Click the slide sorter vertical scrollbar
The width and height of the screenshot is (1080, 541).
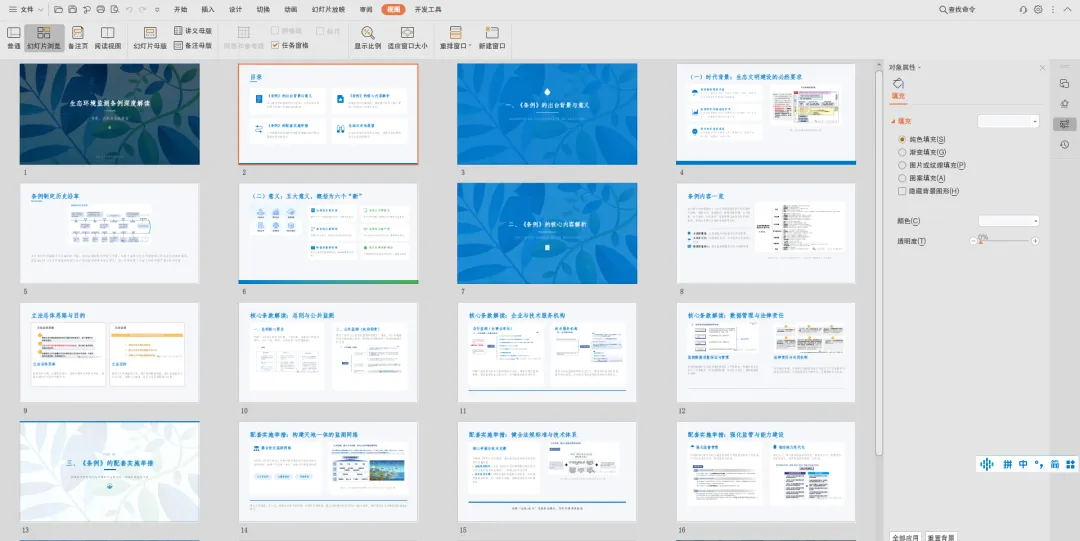pyautogui.click(x=879, y=262)
